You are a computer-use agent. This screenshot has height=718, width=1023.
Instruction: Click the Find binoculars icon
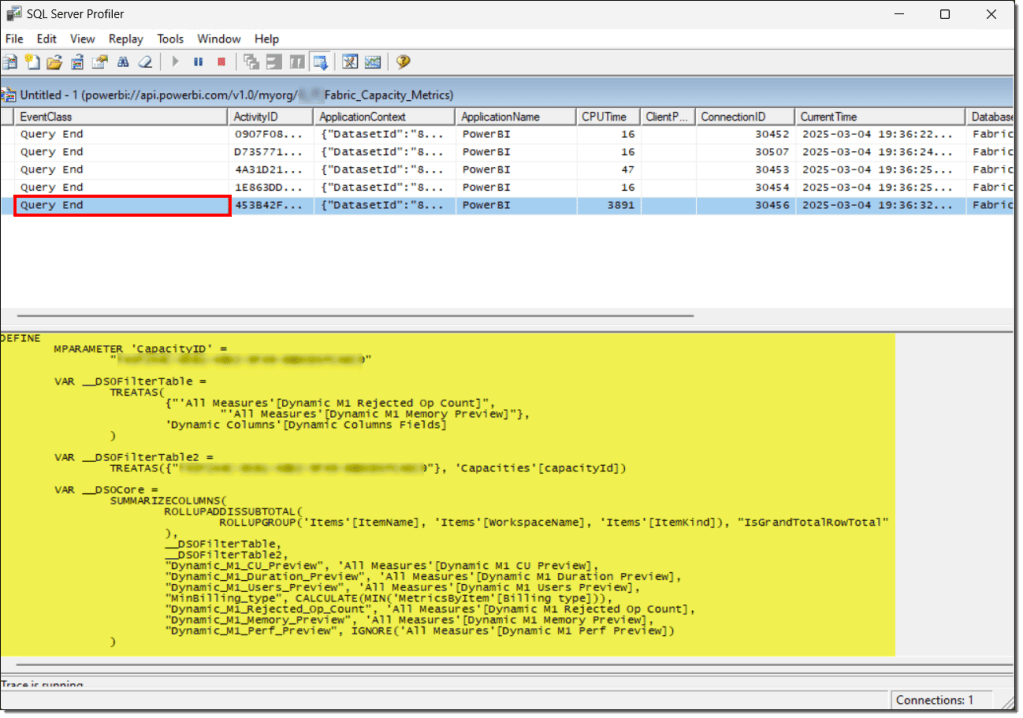(123, 62)
